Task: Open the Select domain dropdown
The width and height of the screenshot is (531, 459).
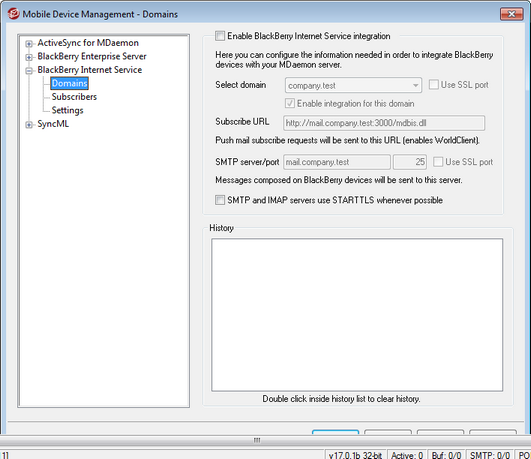Action: 353,85
